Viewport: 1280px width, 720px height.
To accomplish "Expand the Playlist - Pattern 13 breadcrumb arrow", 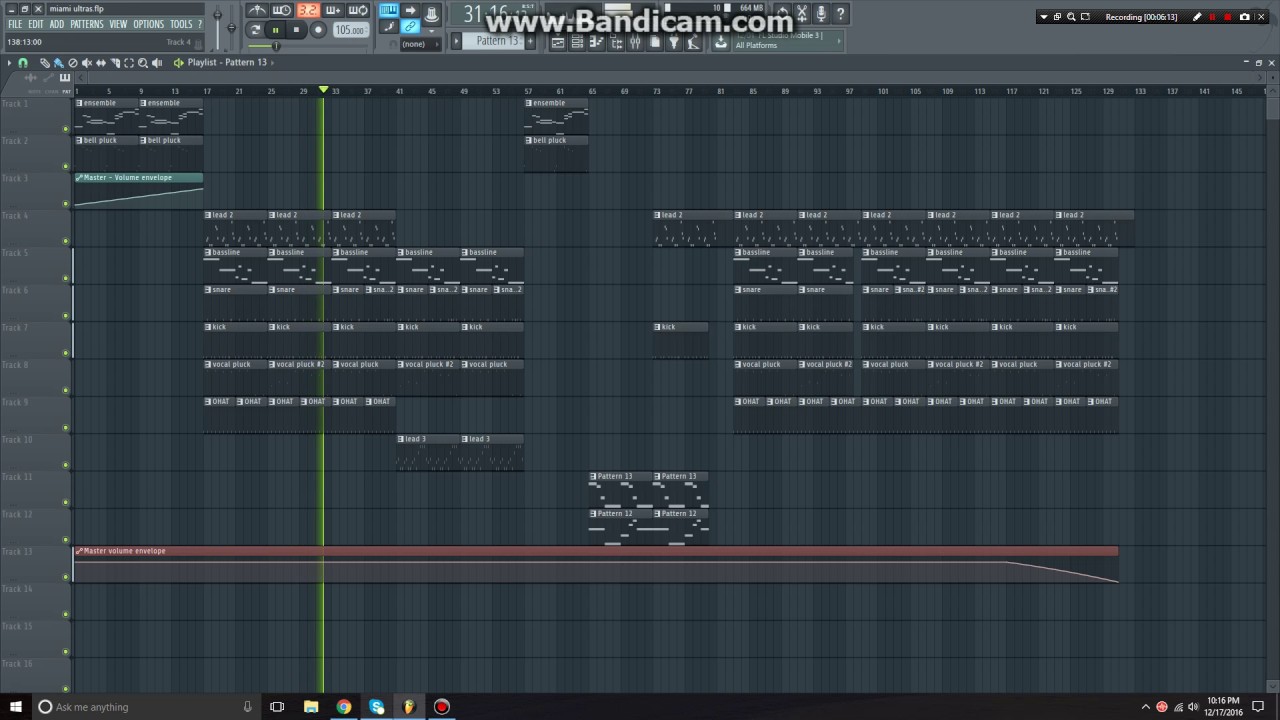I will click(272, 63).
